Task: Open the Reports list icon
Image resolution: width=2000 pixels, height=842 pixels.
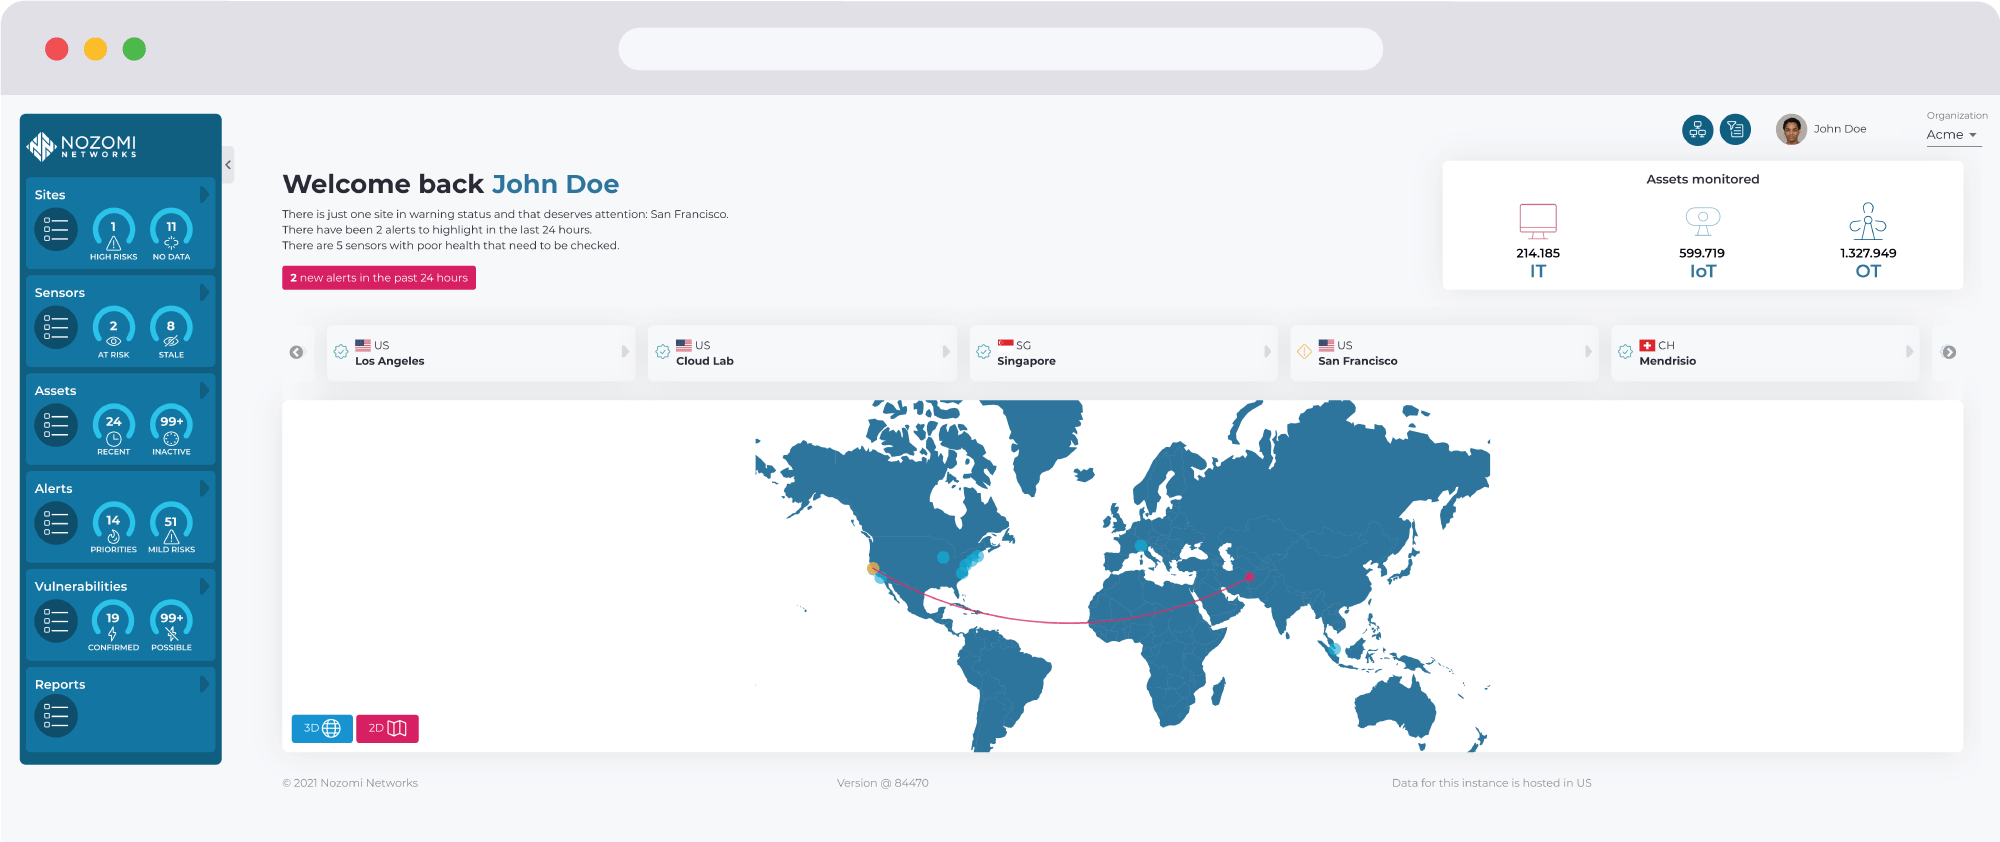Action: tap(56, 716)
